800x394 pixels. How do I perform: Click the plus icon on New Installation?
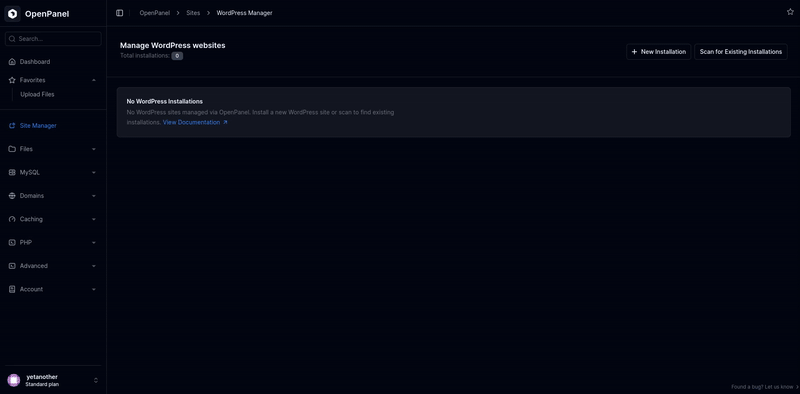[x=634, y=52]
